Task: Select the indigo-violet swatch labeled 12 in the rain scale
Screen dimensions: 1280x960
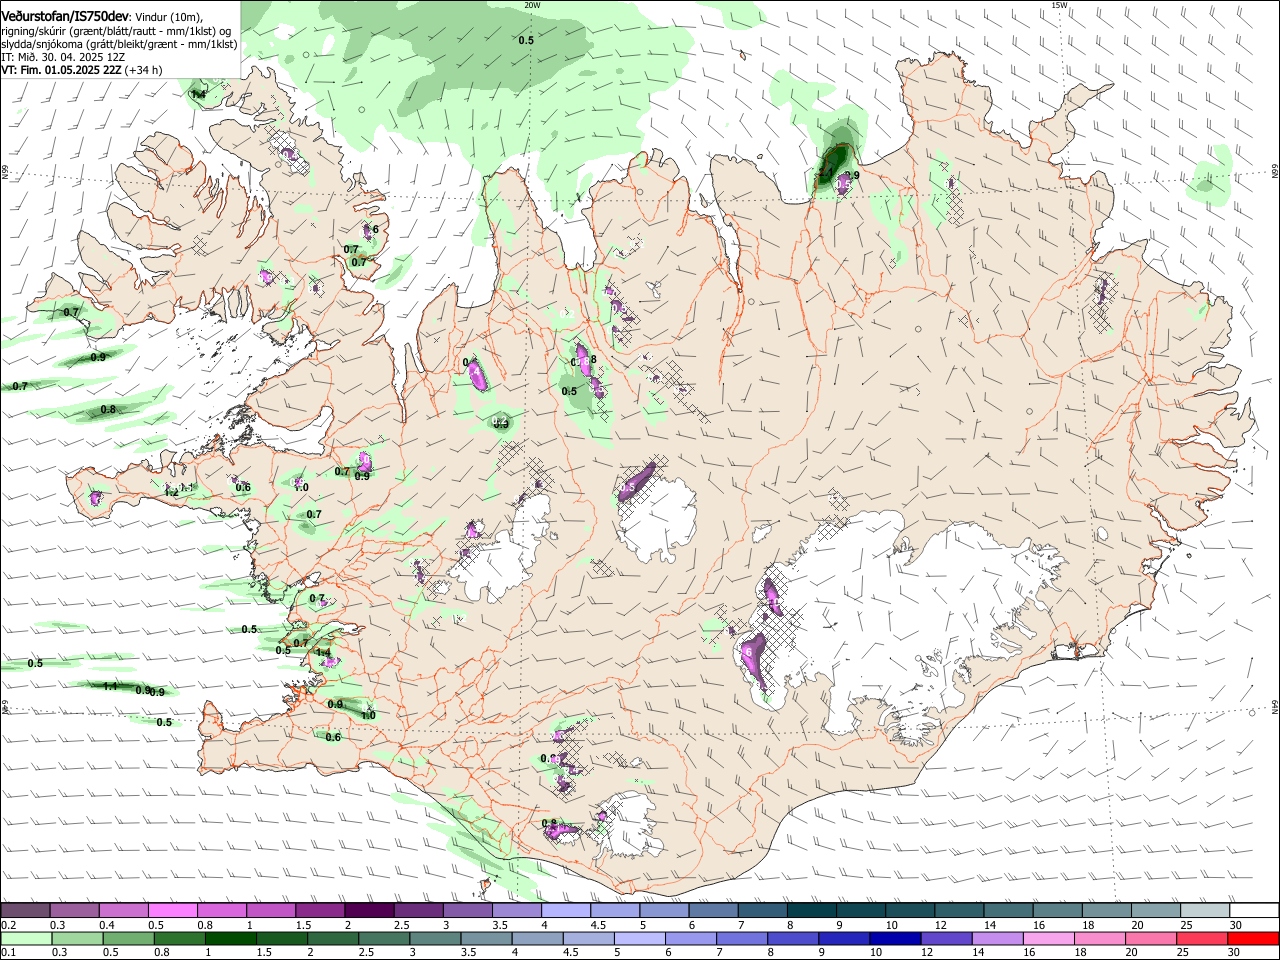Action: [947, 939]
